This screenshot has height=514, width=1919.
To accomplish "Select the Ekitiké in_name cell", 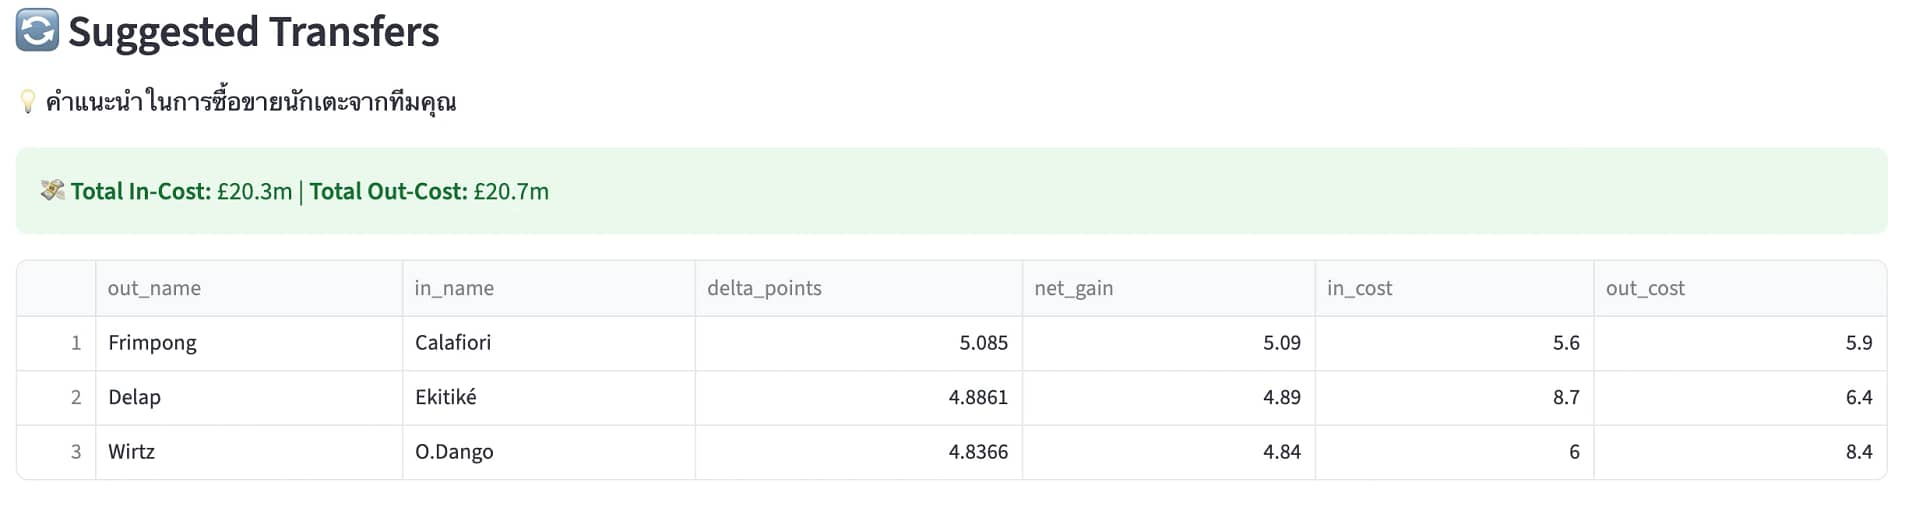I will click(x=548, y=397).
